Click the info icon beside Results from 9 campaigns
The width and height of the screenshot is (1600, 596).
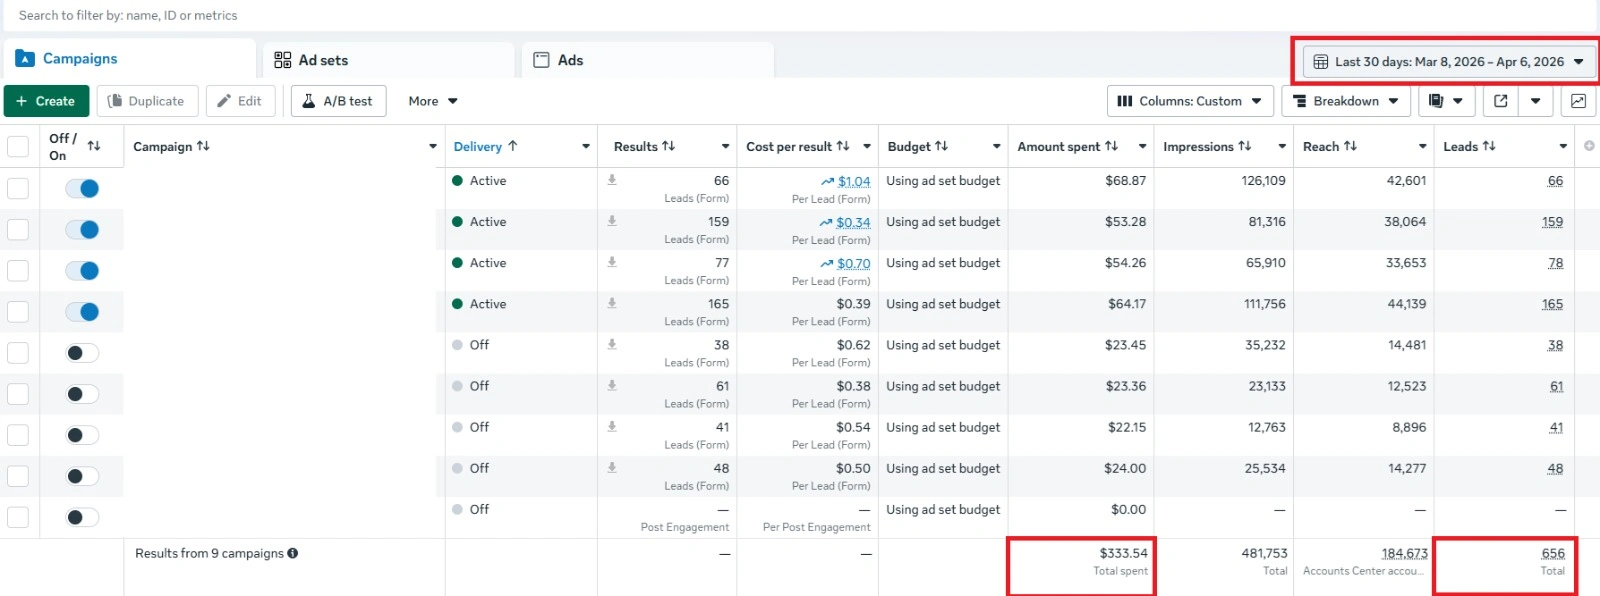click(x=293, y=553)
